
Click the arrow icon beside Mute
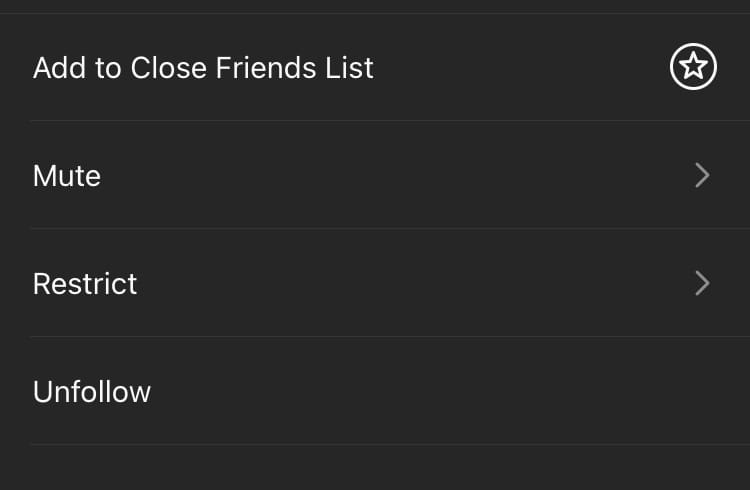click(702, 176)
